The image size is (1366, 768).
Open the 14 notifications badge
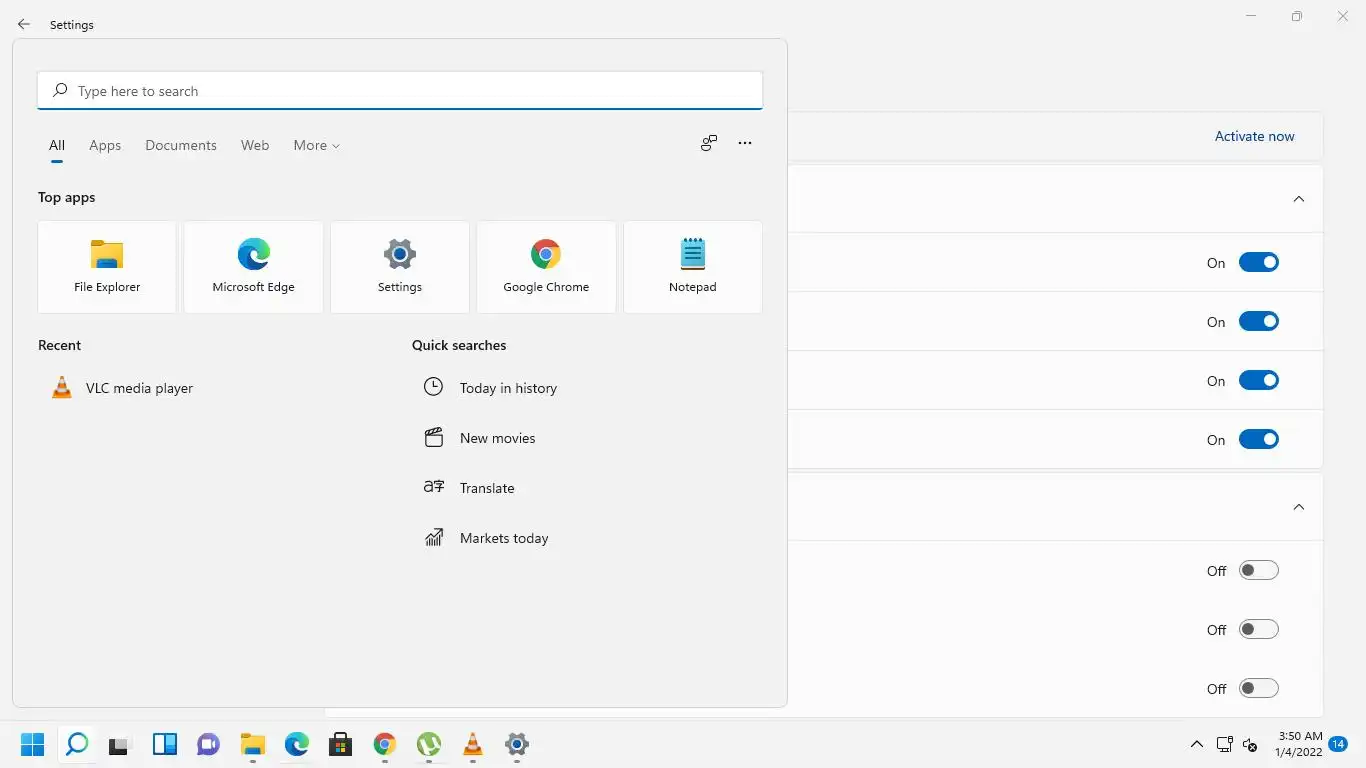click(1338, 744)
